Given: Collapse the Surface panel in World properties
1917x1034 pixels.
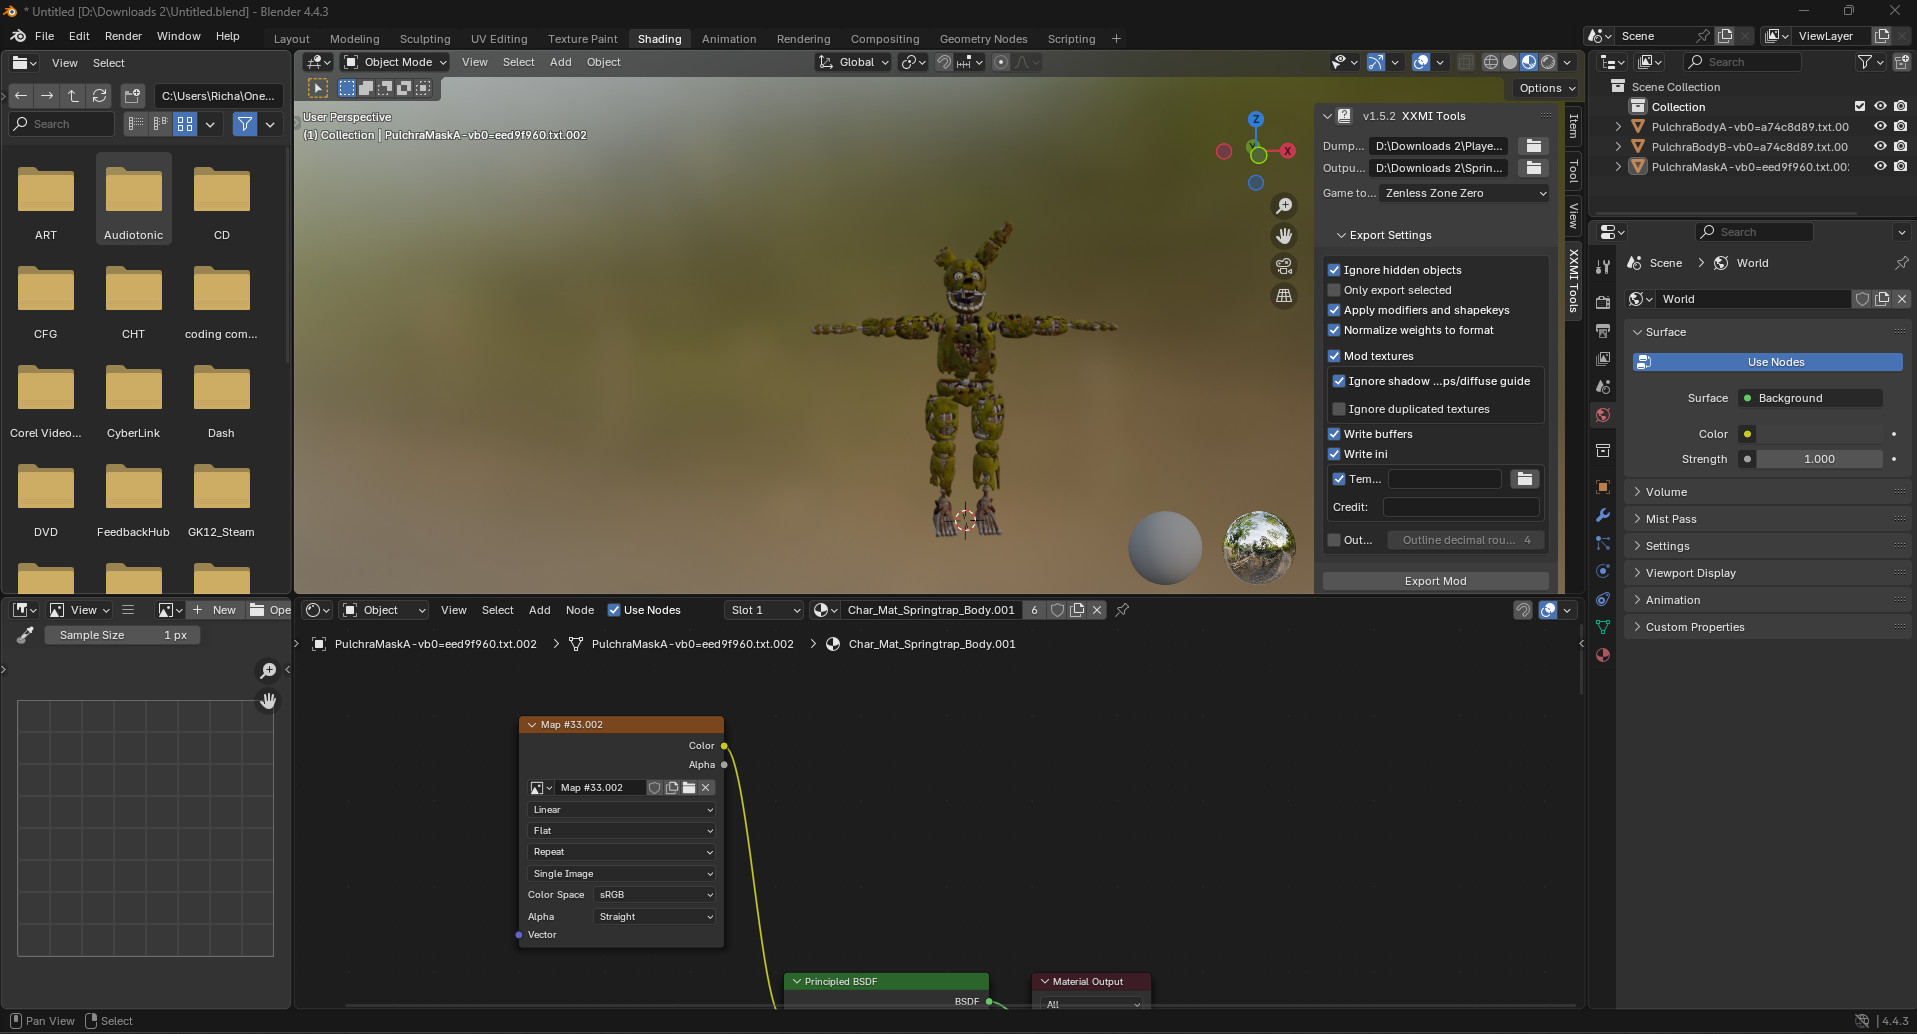Looking at the screenshot, I should click(x=1640, y=331).
